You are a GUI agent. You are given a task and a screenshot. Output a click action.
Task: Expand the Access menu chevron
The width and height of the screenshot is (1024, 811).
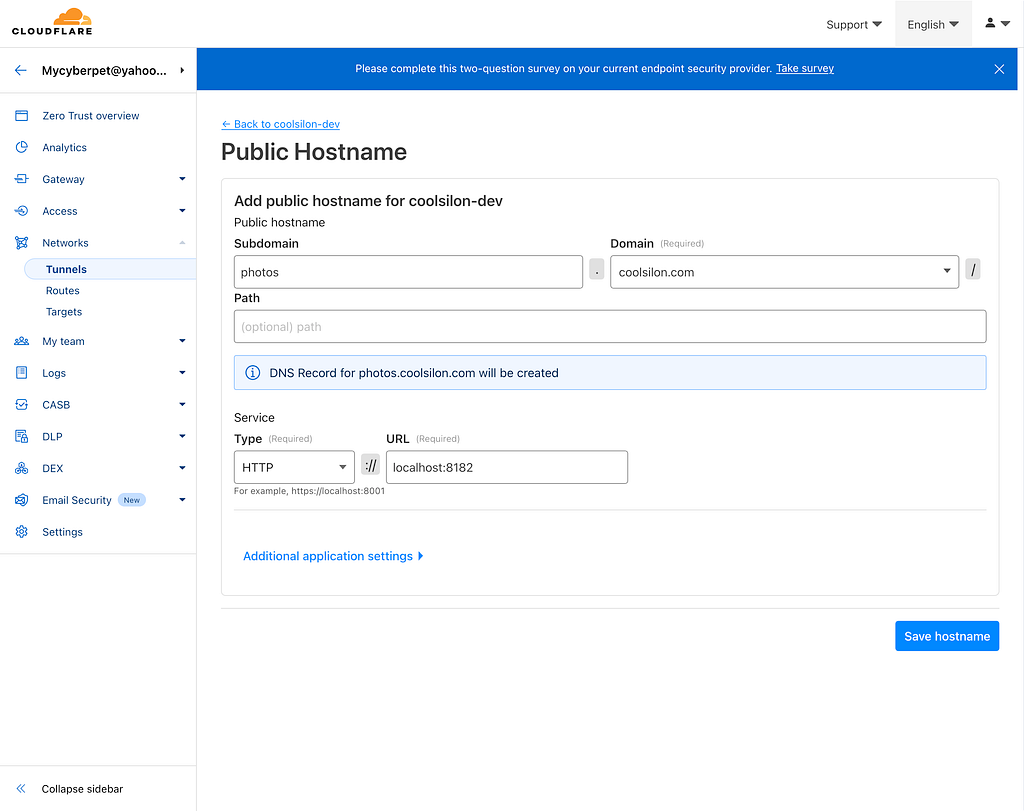(x=182, y=211)
